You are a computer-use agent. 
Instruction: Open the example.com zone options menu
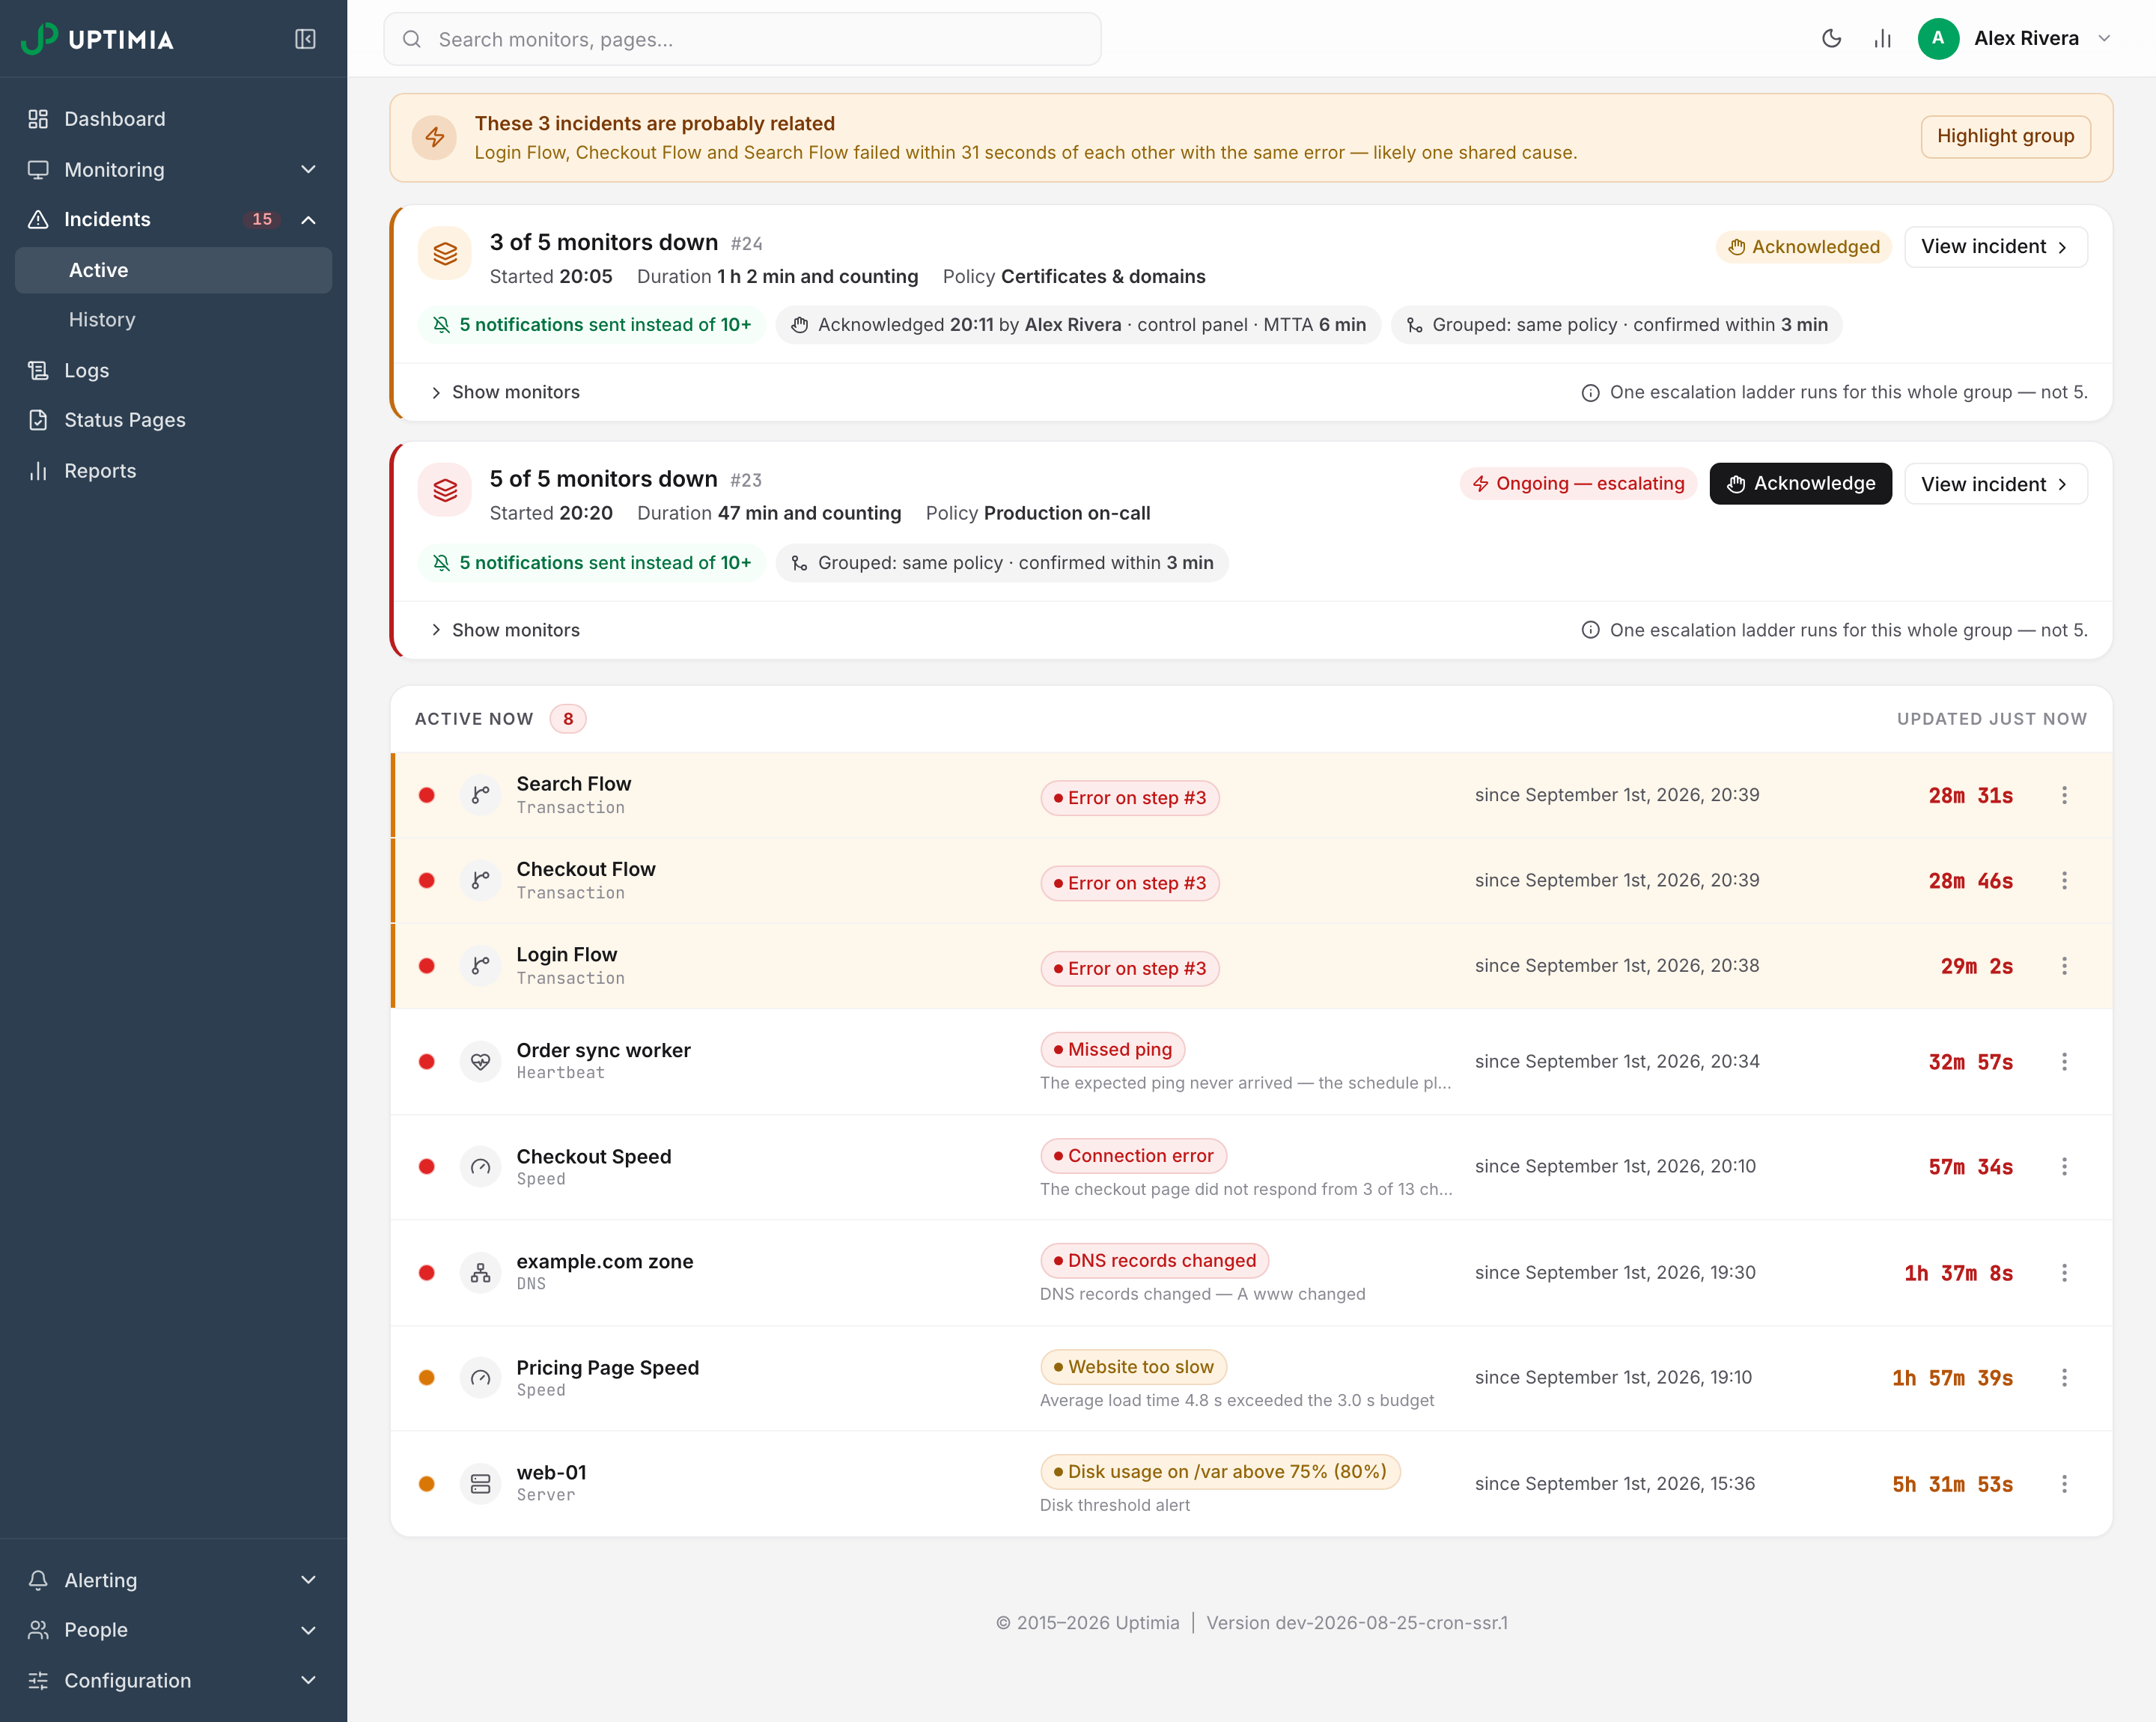click(x=2064, y=1273)
